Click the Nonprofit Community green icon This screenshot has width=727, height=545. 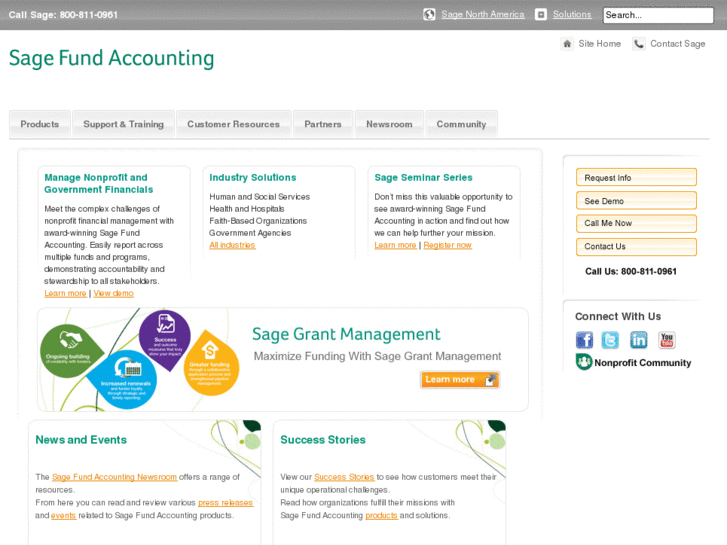tap(584, 362)
